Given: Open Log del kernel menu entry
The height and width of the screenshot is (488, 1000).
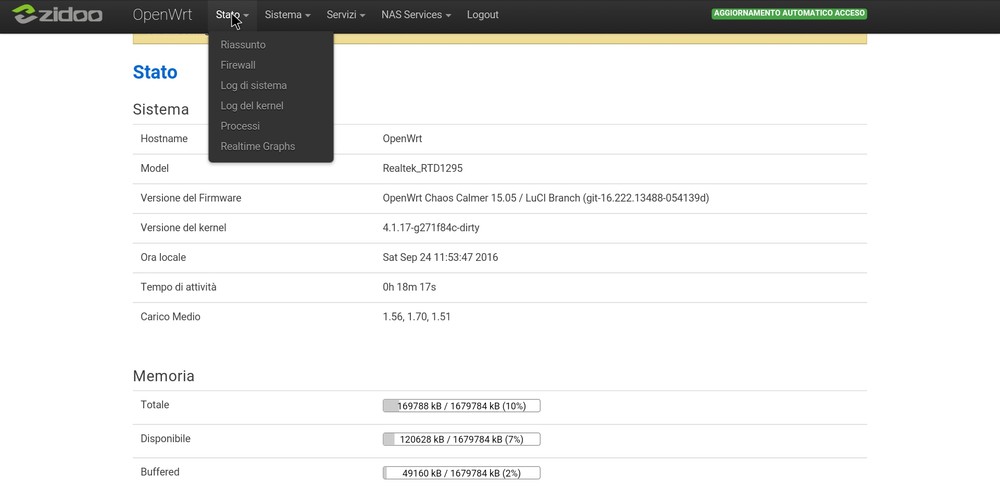Looking at the screenshot, I should click(252, 106).
